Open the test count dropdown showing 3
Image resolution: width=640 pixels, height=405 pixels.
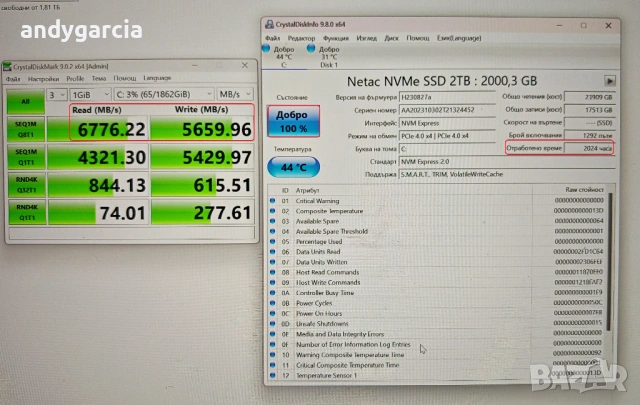click(57, 95)
